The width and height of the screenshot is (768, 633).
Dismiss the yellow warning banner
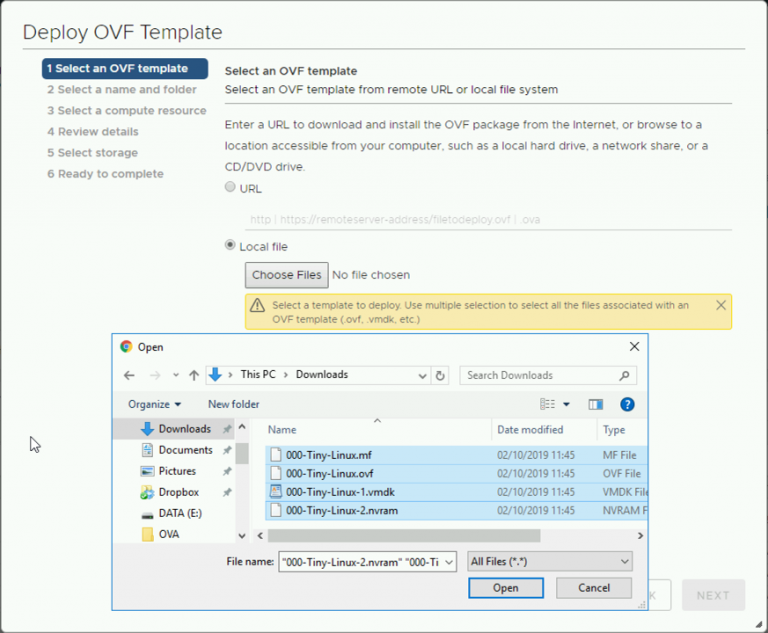(721, 305)
